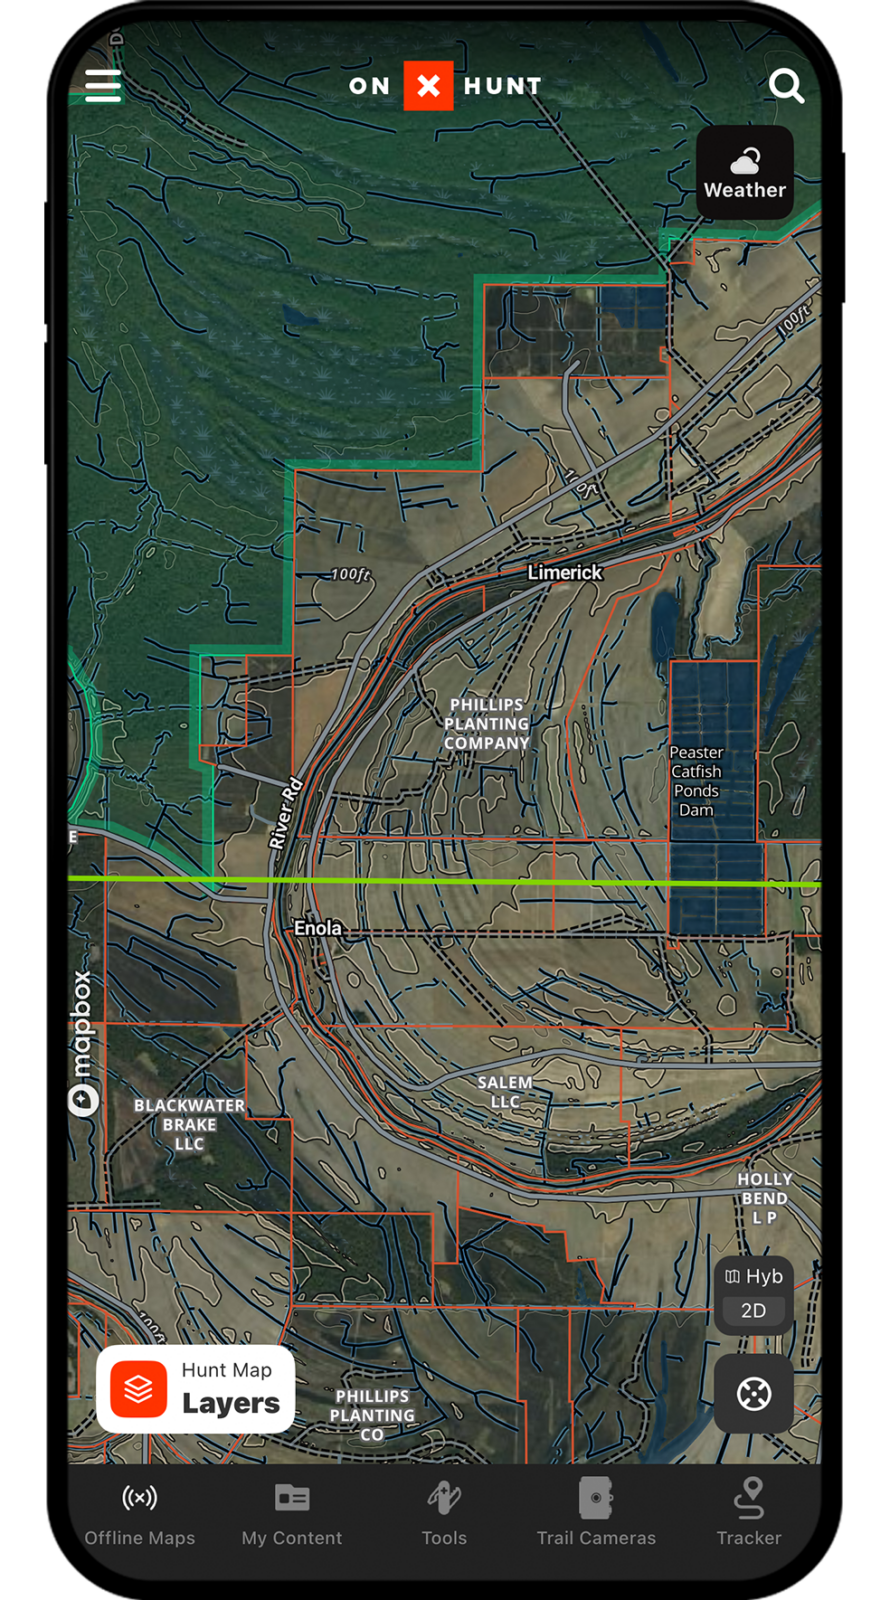Viewport: 890px width, 1600px height.
Task: Switch the Hyb basemap type
Action: [x=754, y=1277]
